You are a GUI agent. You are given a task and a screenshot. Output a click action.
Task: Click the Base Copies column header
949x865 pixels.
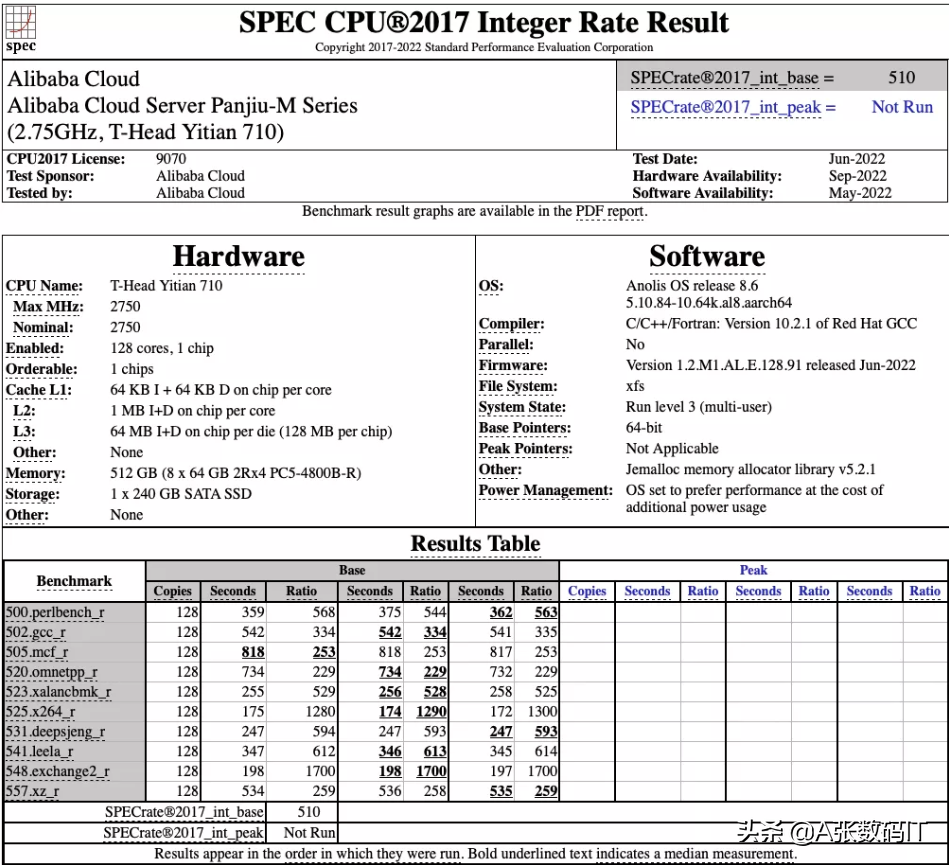[x=172, y=591]
